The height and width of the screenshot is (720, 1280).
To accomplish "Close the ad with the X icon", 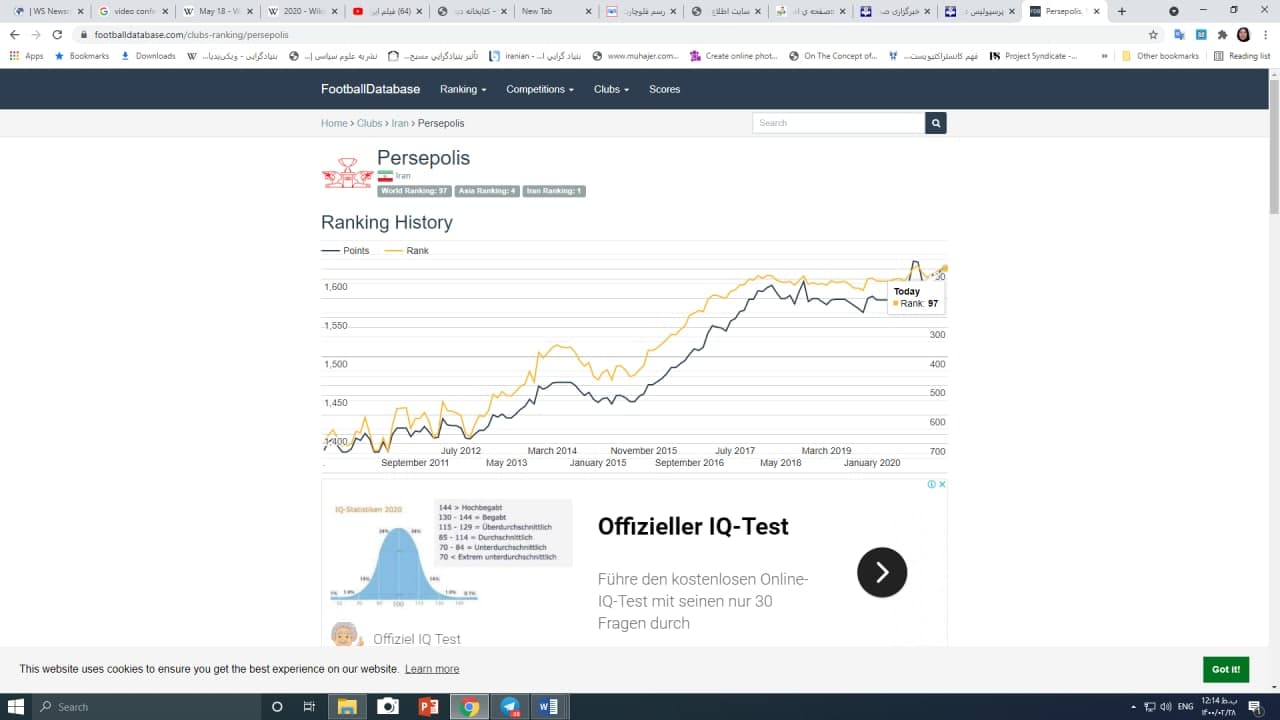I will click(x=942, y=484).
